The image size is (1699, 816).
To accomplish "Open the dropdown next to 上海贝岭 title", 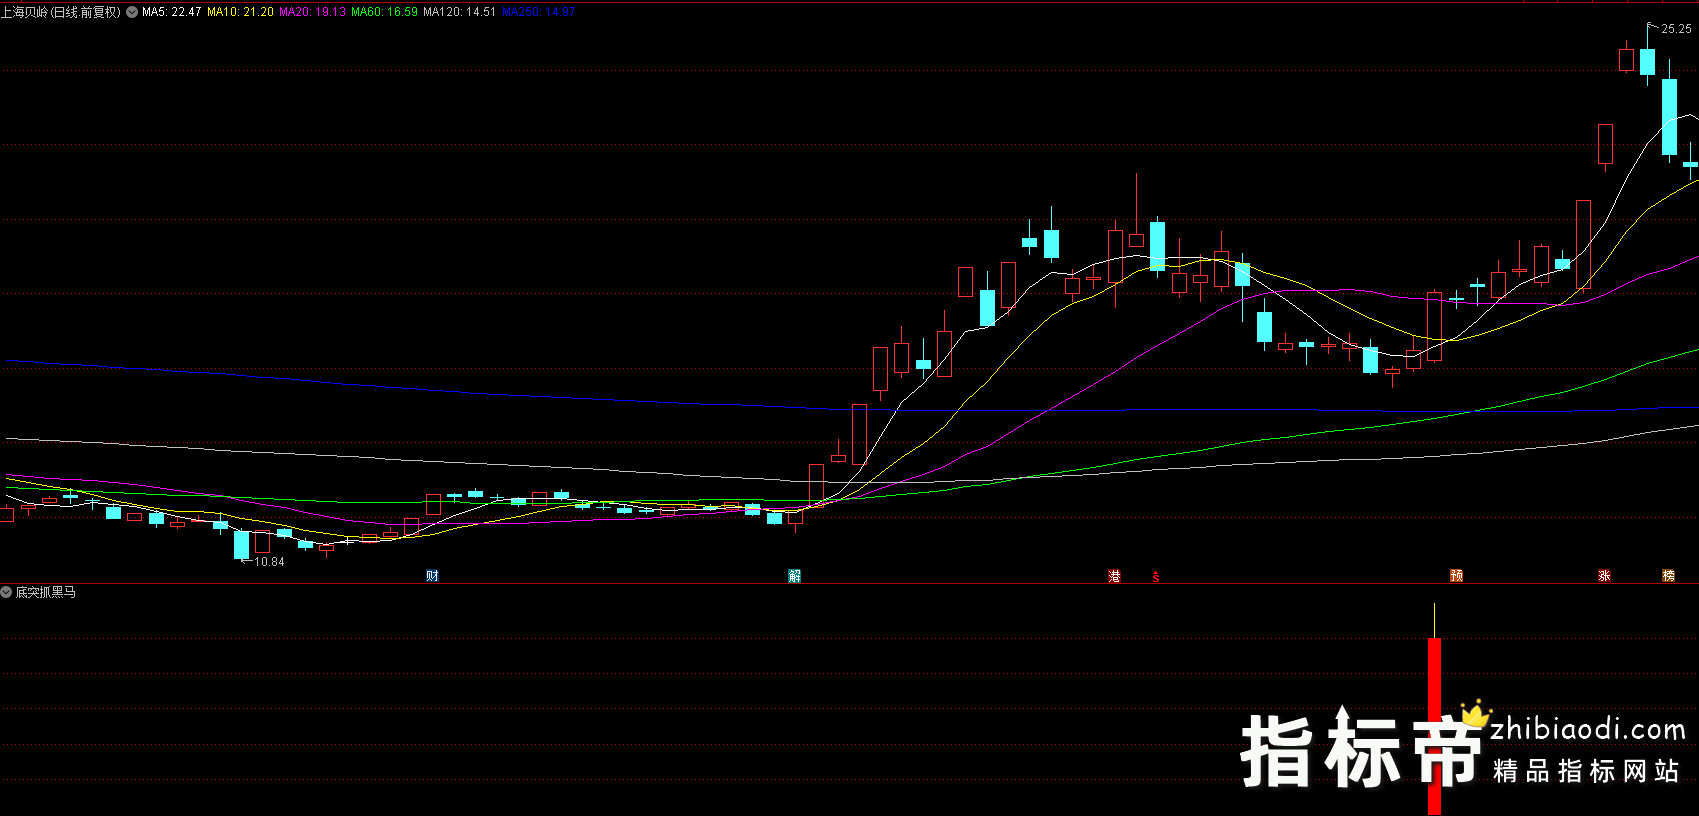I will click(x=132, y=12).
